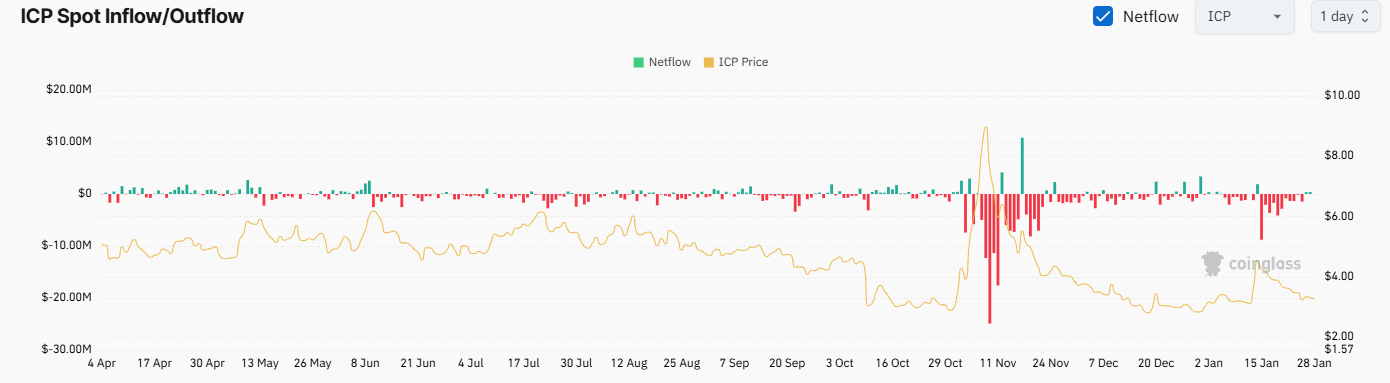
Task: Click the deepest red outflow bar in November
Action: click(990, 258)
